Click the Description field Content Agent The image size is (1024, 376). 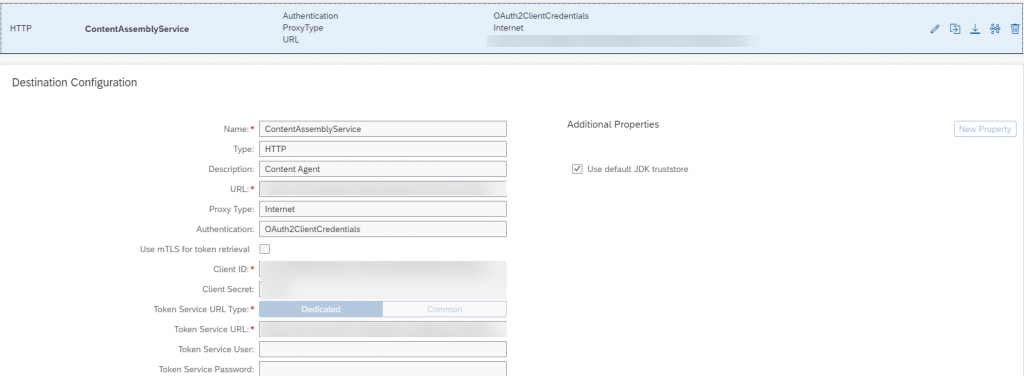tap(383, 169)
